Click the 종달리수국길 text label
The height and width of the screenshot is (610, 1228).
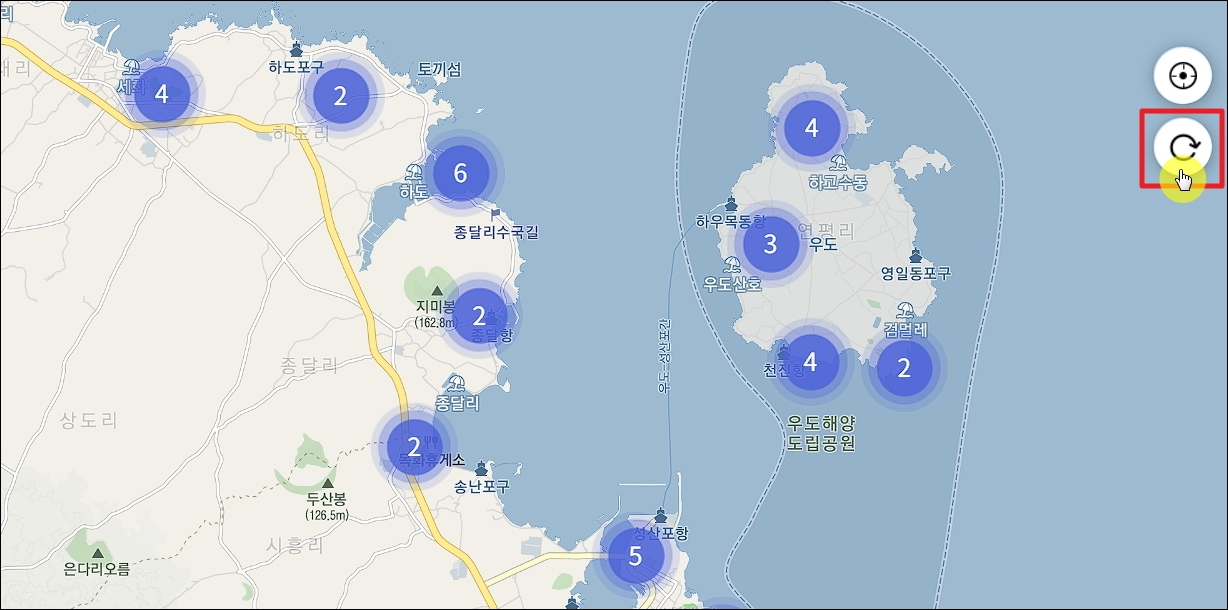(496, 232)
